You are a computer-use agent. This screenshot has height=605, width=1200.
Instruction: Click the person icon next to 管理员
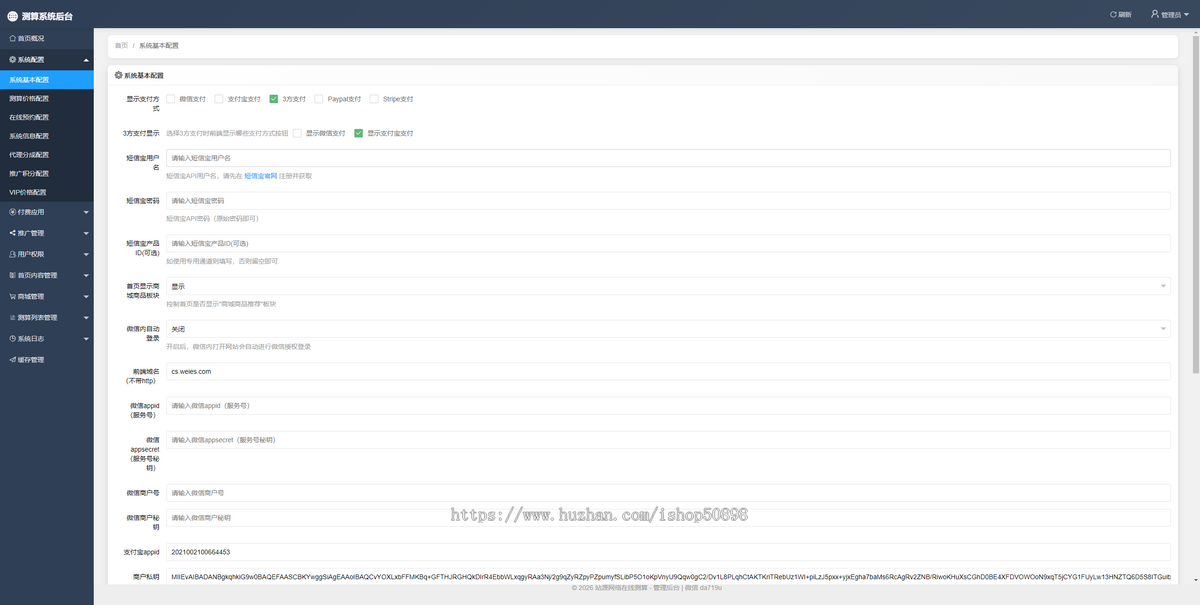pyautogui.click(x=1155, y=14)
